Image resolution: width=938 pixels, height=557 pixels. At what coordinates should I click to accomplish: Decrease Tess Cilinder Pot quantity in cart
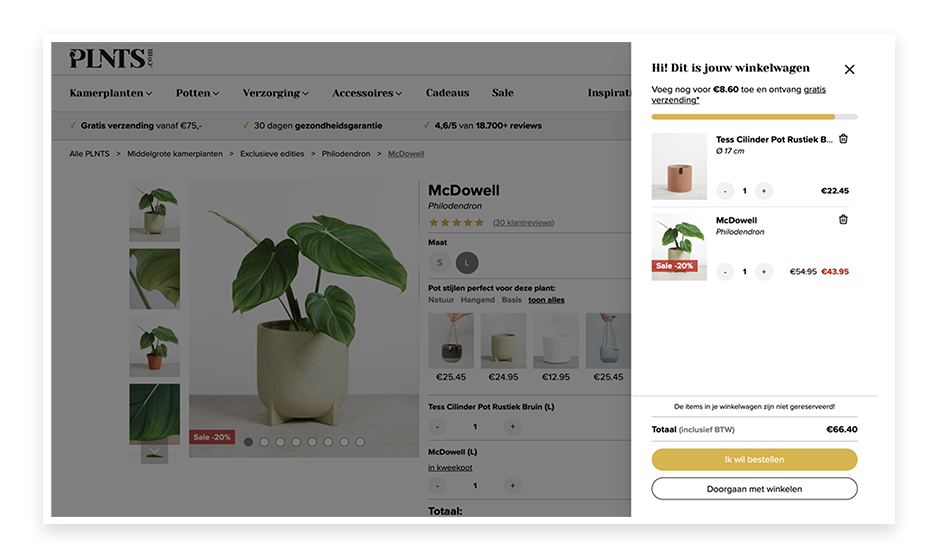click(x=725, y=191)
